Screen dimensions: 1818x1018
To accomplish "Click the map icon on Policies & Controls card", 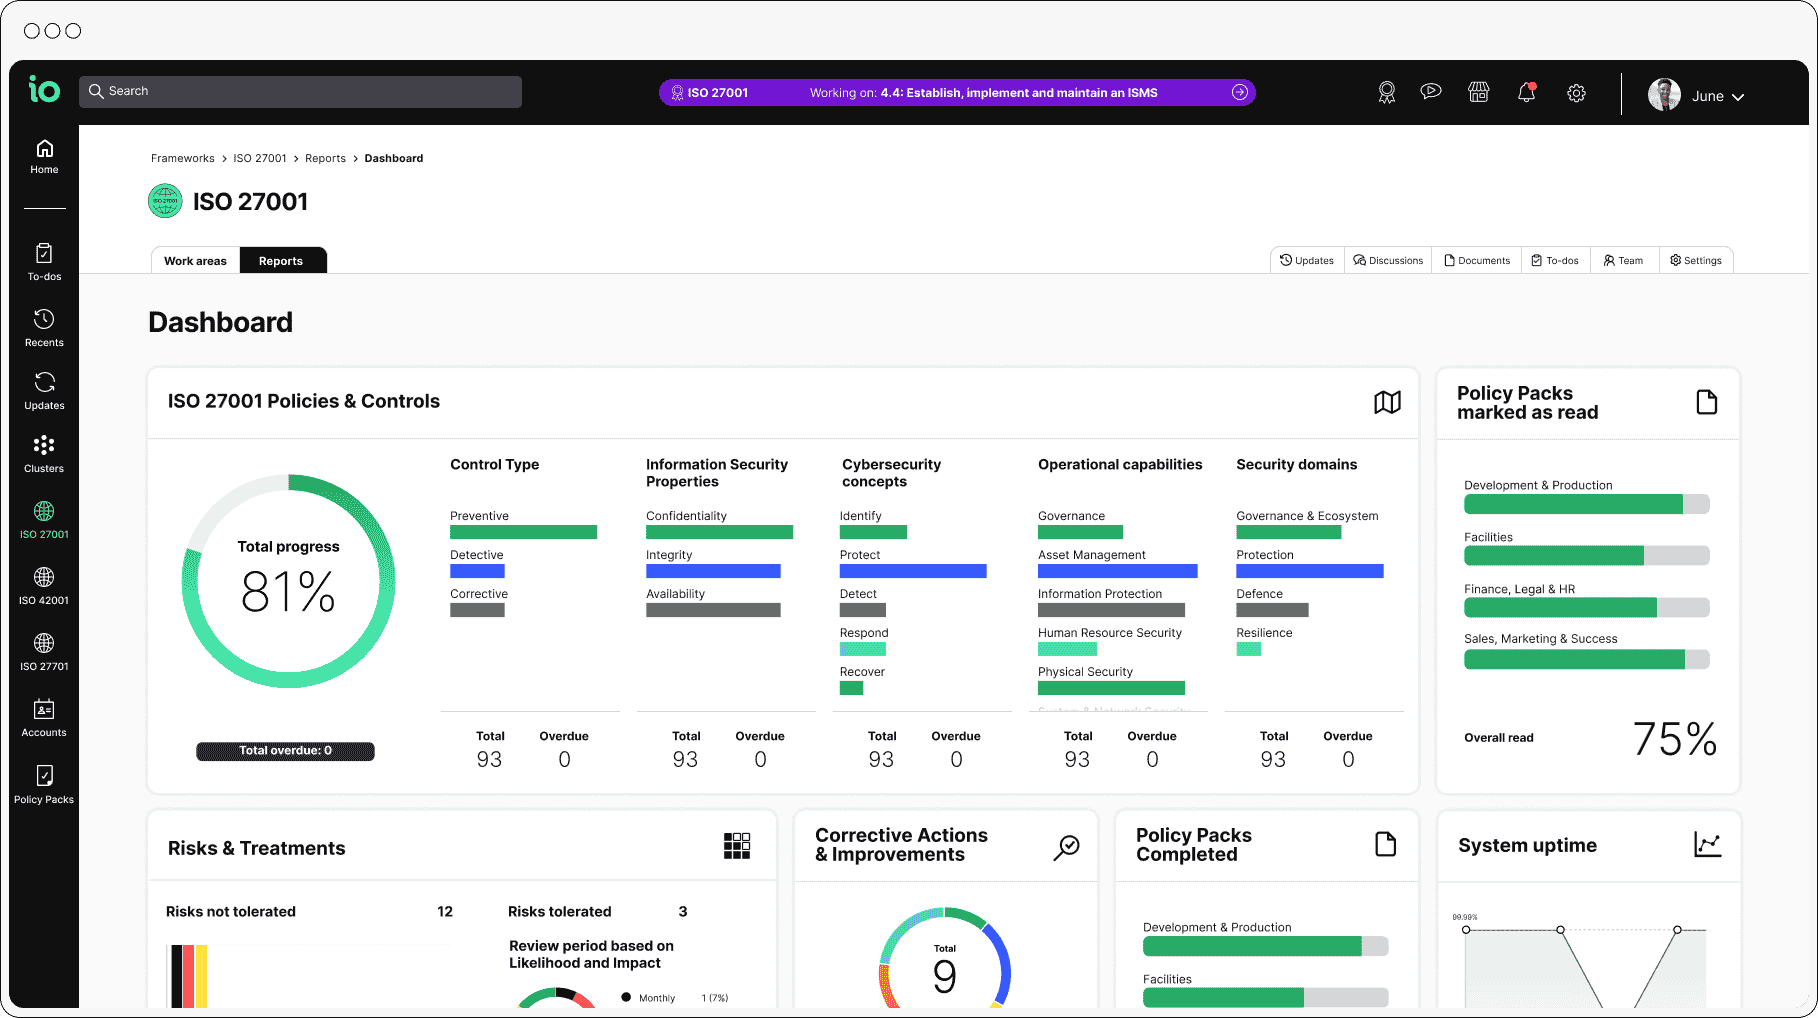I will coord(1387,402).
